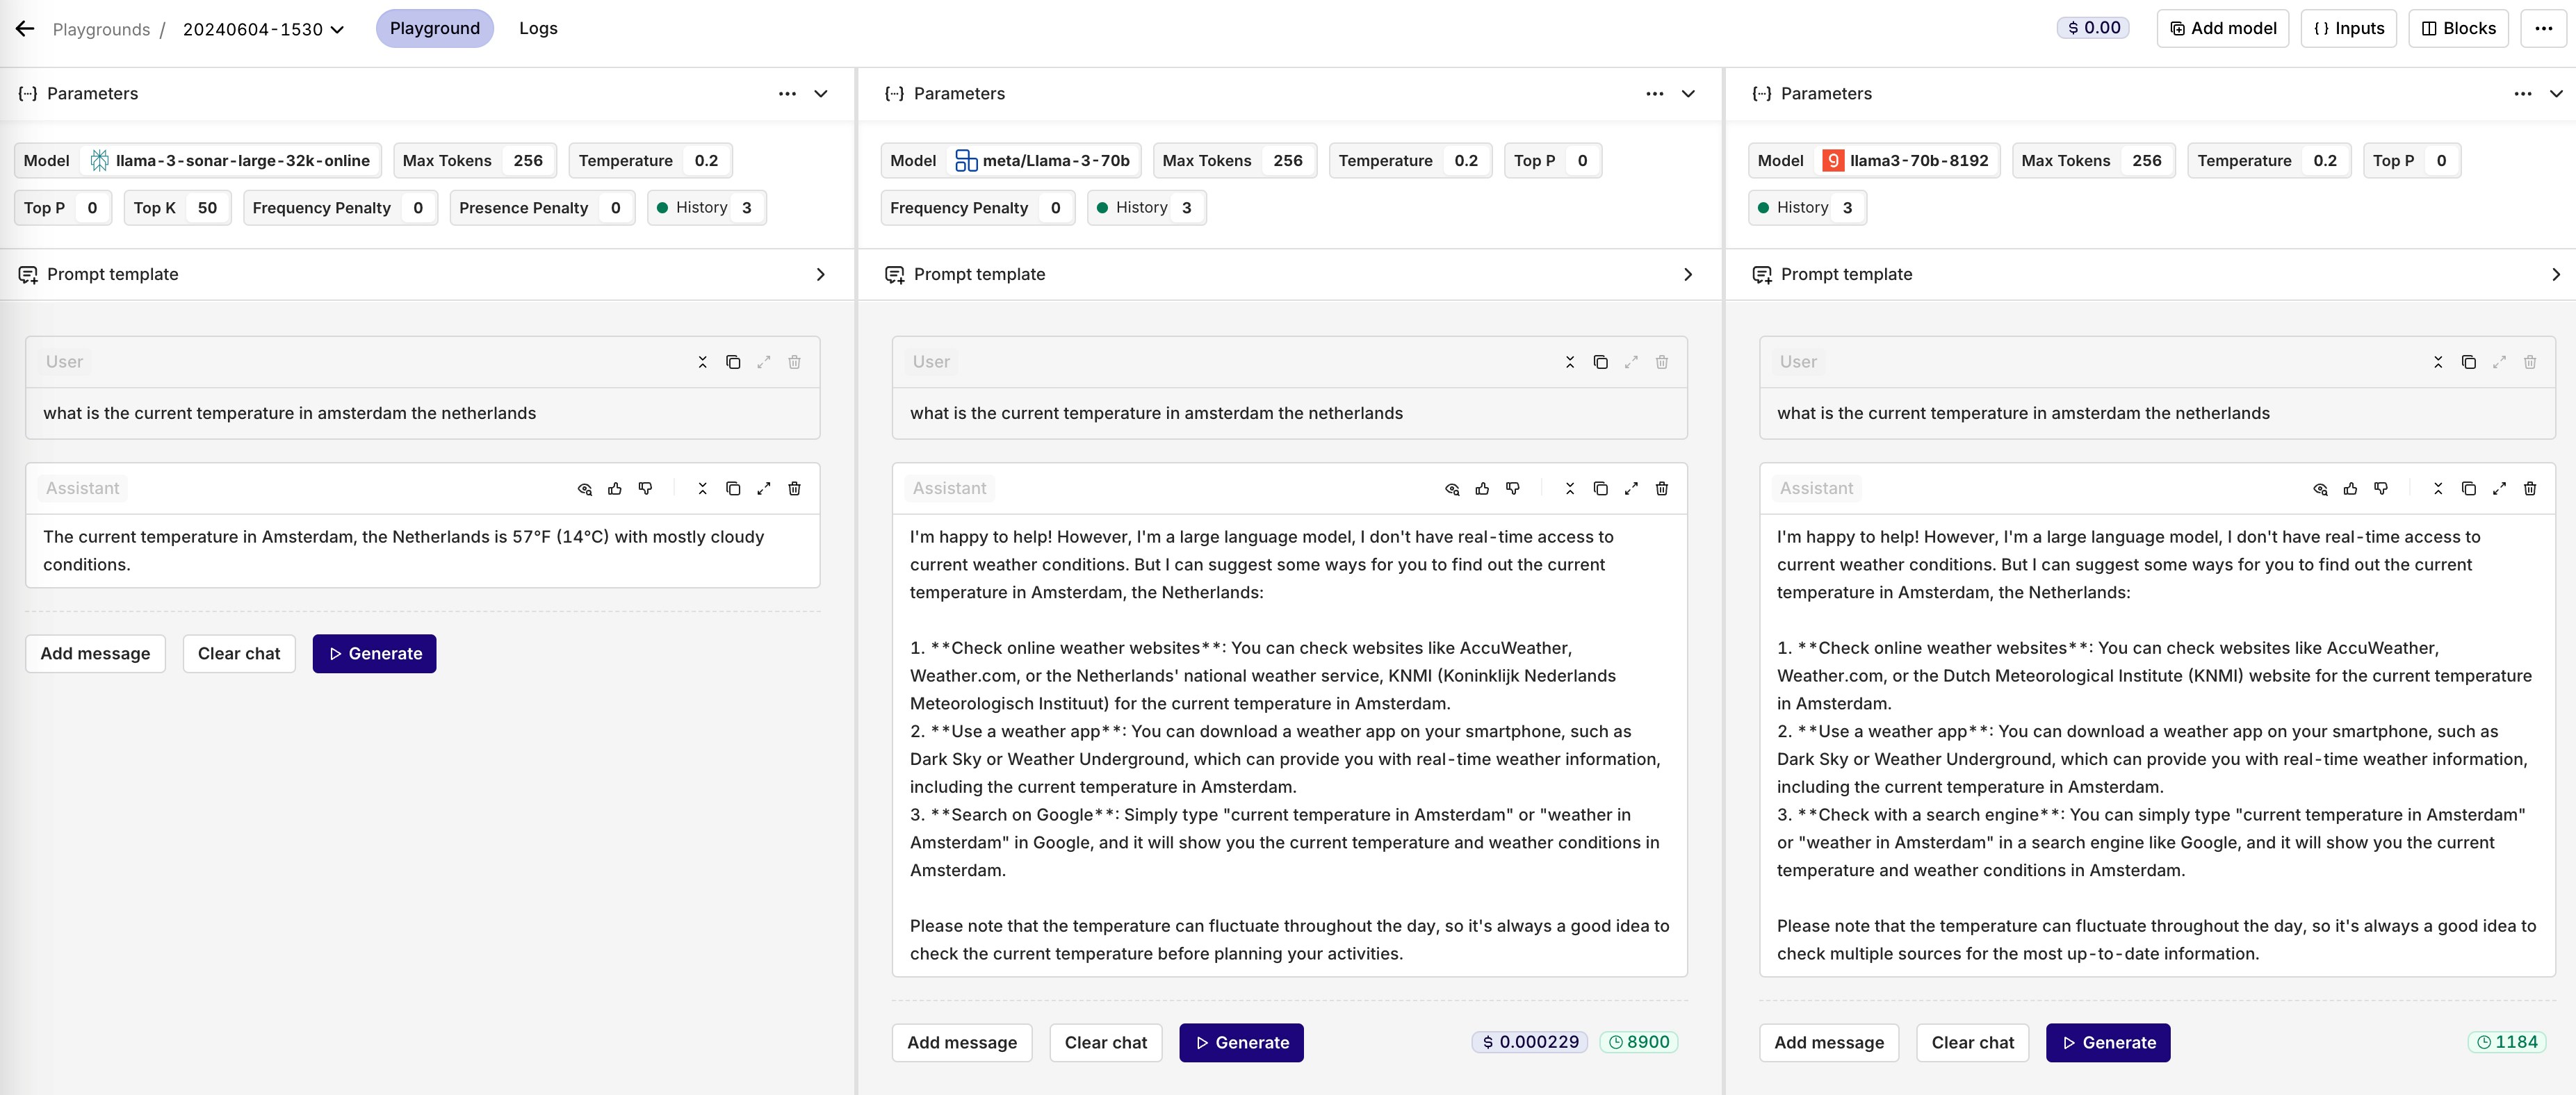
Task: Expand the assistant message in the second panel
Action: 1631,489
